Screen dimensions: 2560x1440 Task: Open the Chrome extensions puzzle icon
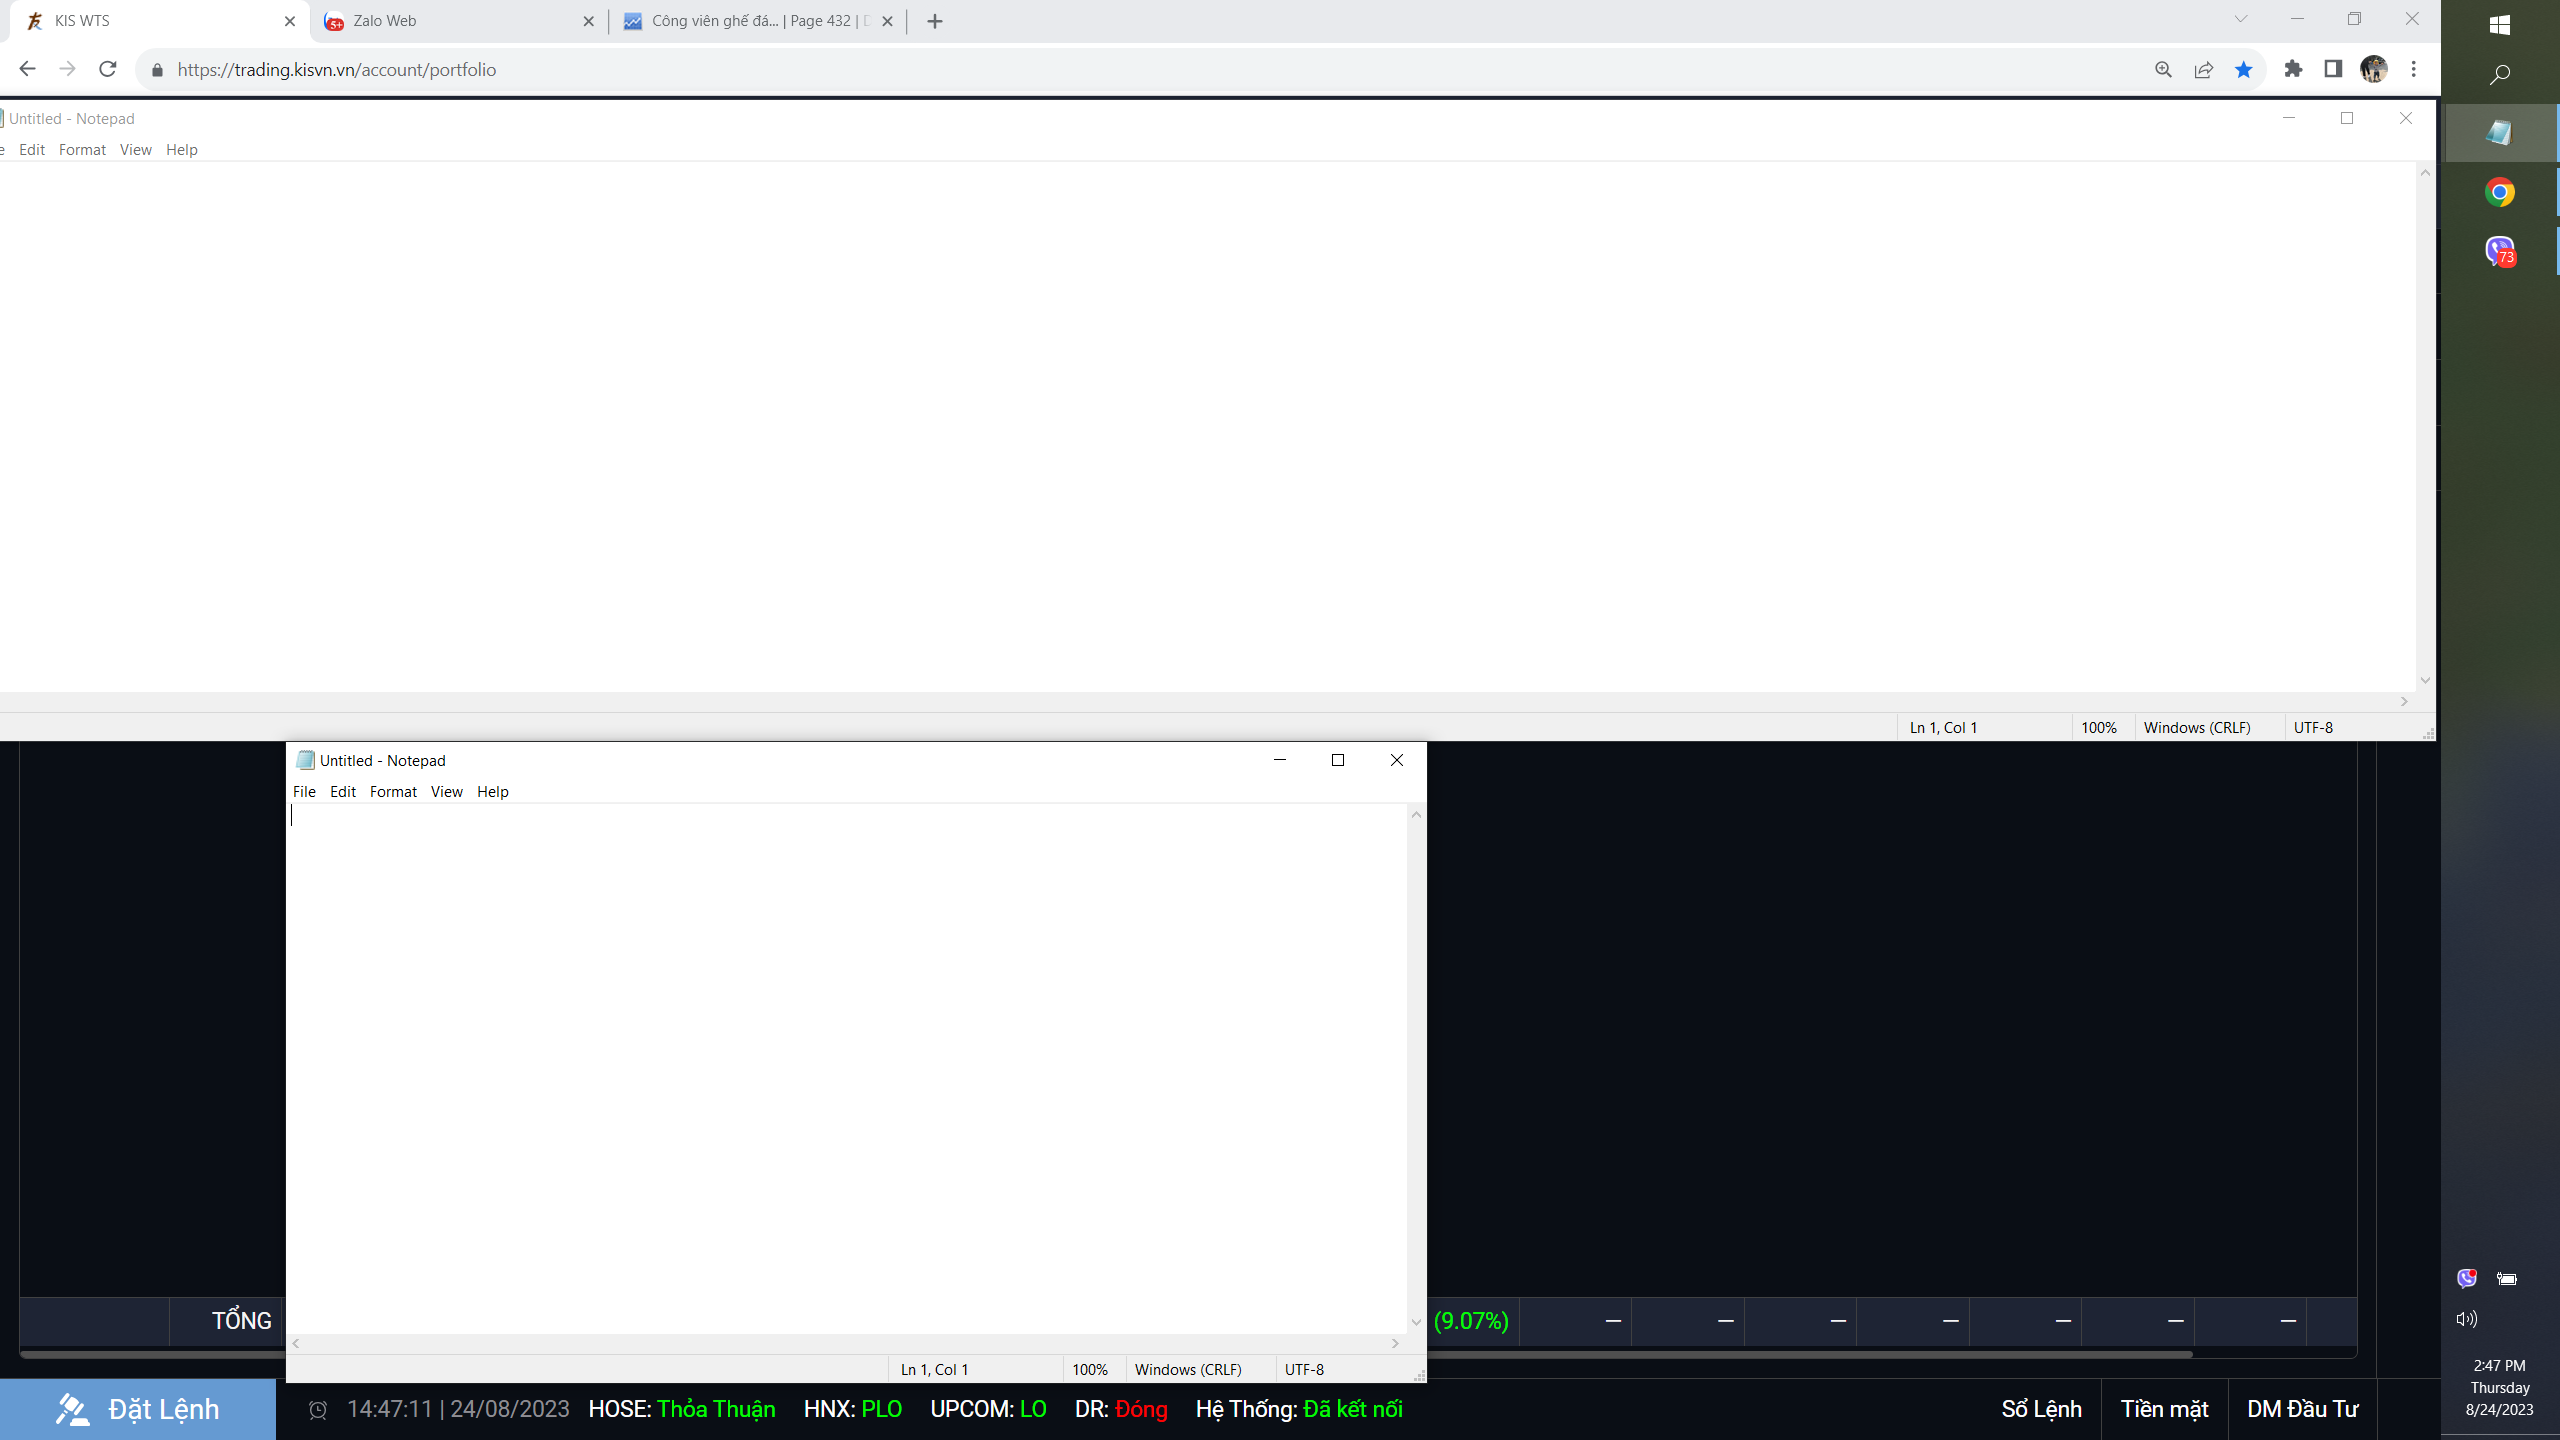pos(2293,69)
